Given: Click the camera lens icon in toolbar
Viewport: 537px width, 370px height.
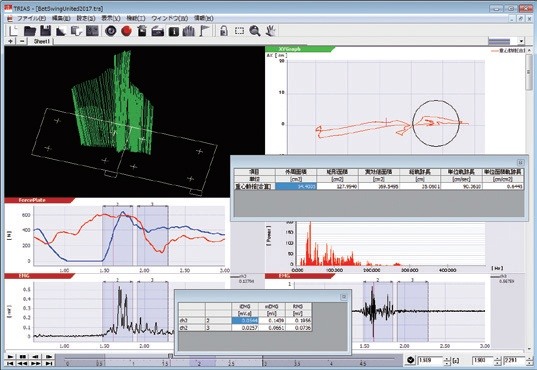Looking at the screenshot, I should pos(111,31).
